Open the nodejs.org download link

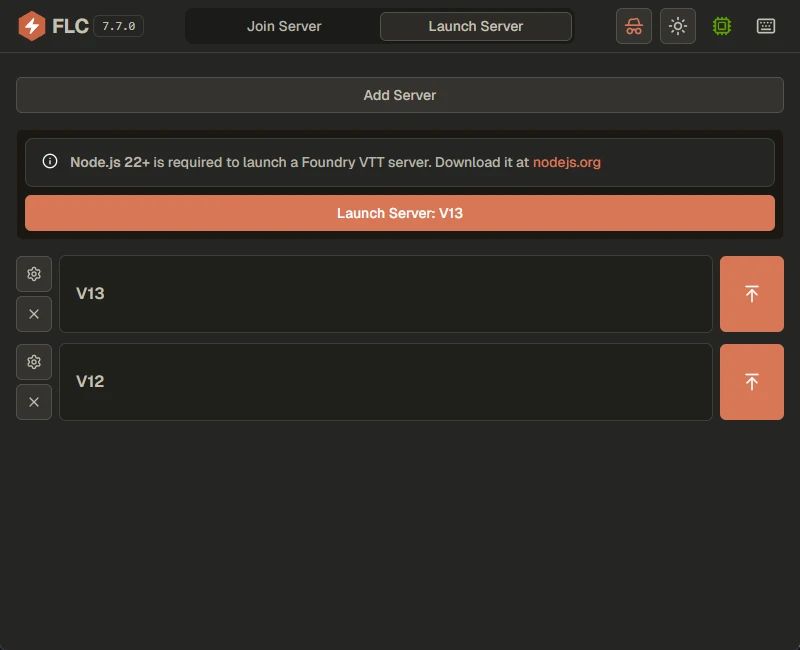point(567,161)
